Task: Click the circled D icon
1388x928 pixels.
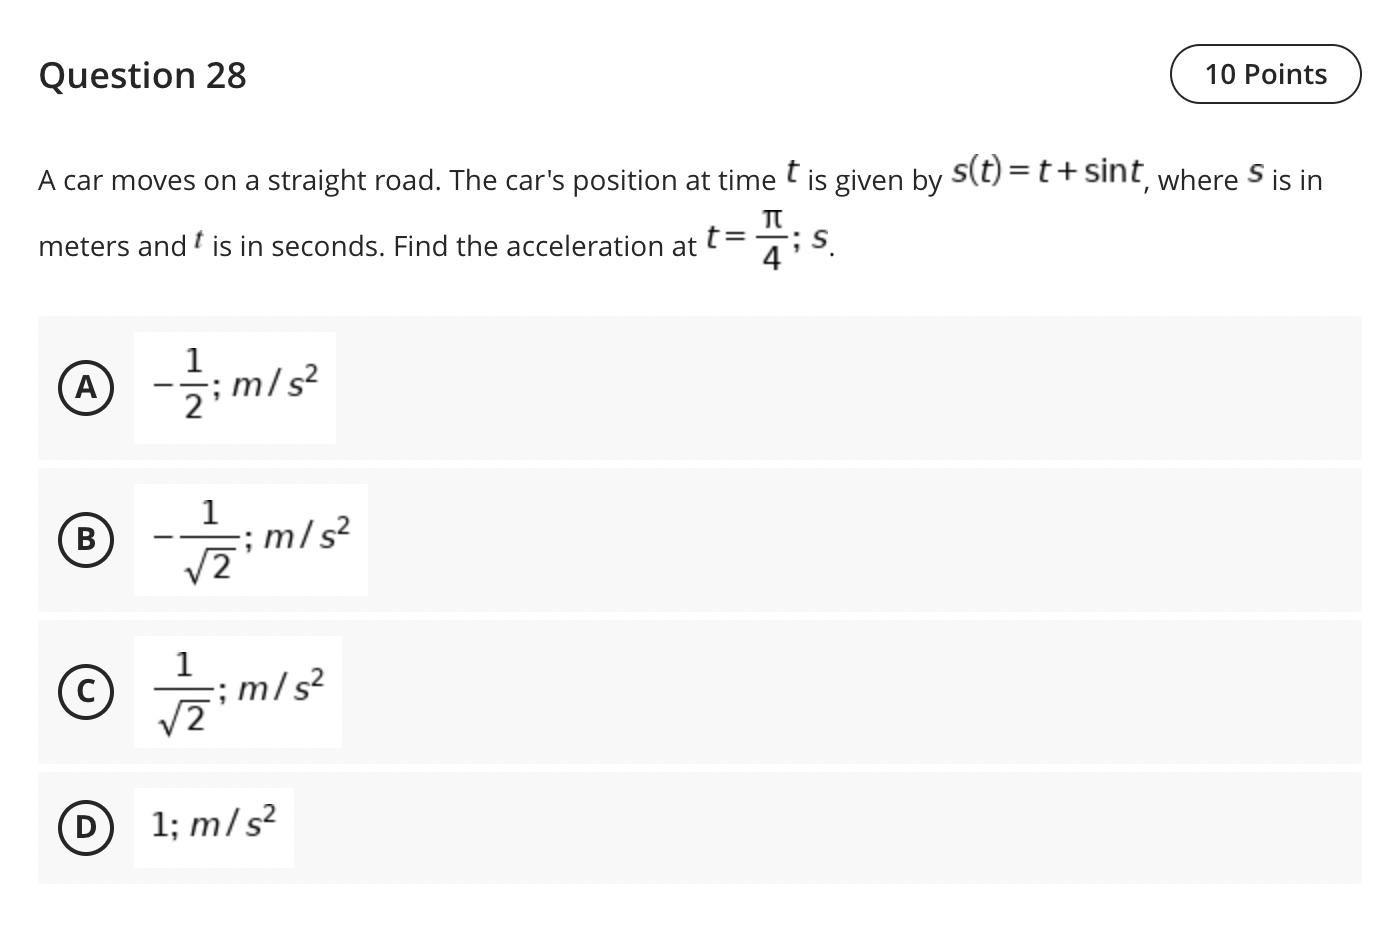Action: [87, 827]
